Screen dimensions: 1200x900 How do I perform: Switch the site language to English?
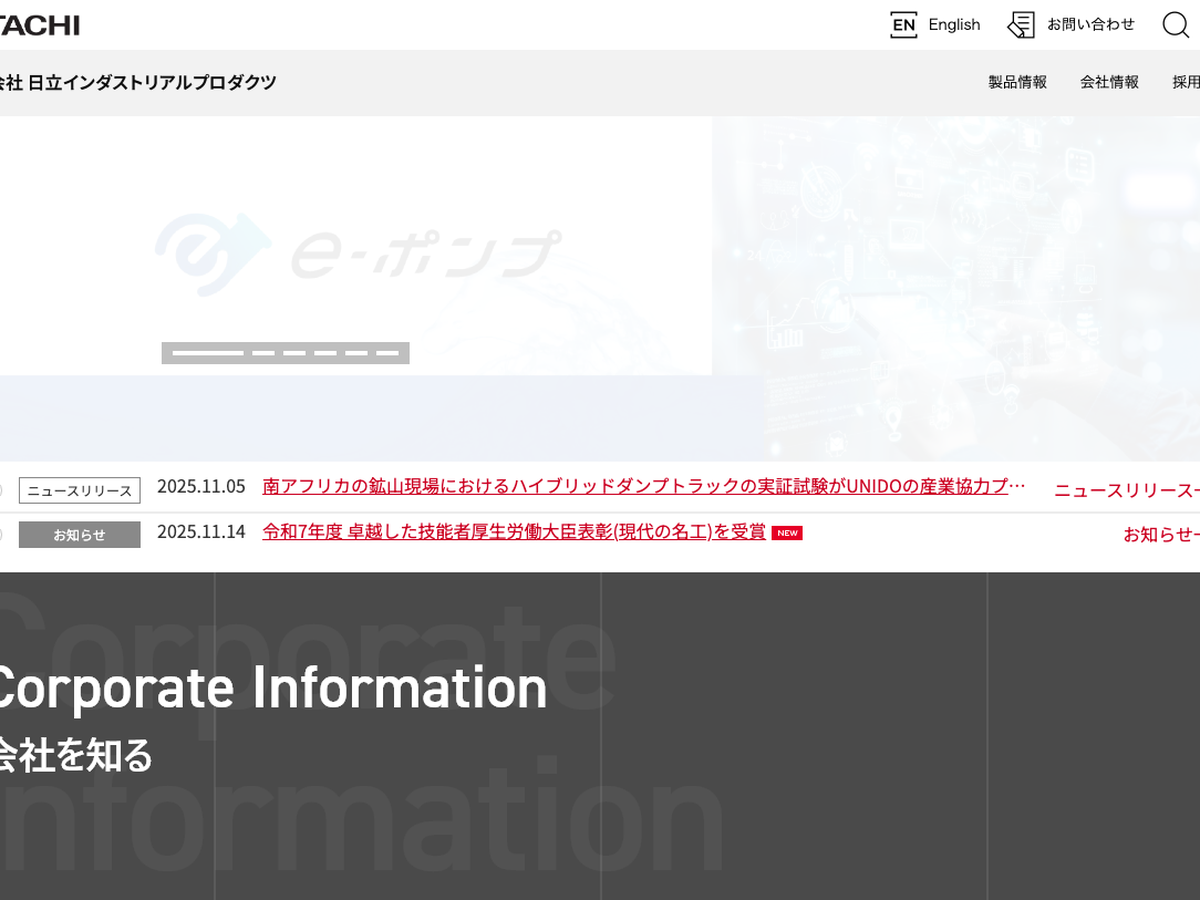click(x=954, y=25)
